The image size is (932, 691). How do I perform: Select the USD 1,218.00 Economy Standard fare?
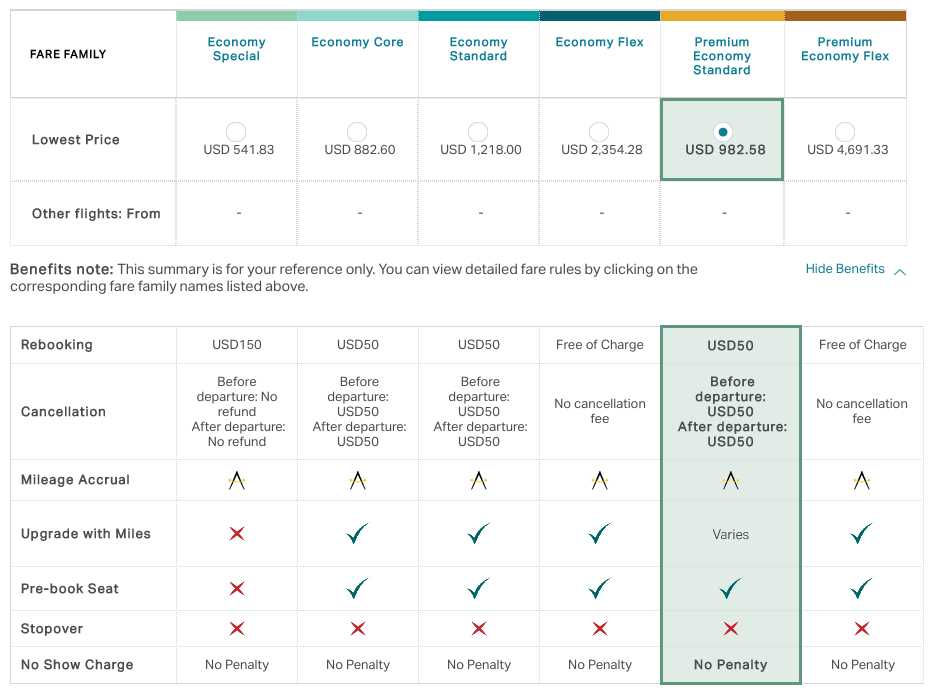coord(478,132)
